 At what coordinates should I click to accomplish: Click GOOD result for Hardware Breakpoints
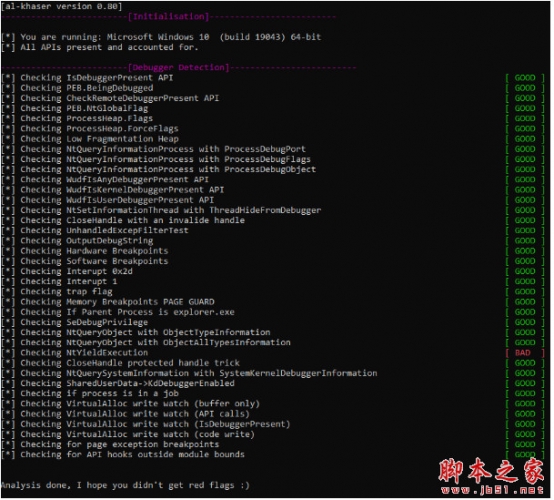(x=525, y=251)
